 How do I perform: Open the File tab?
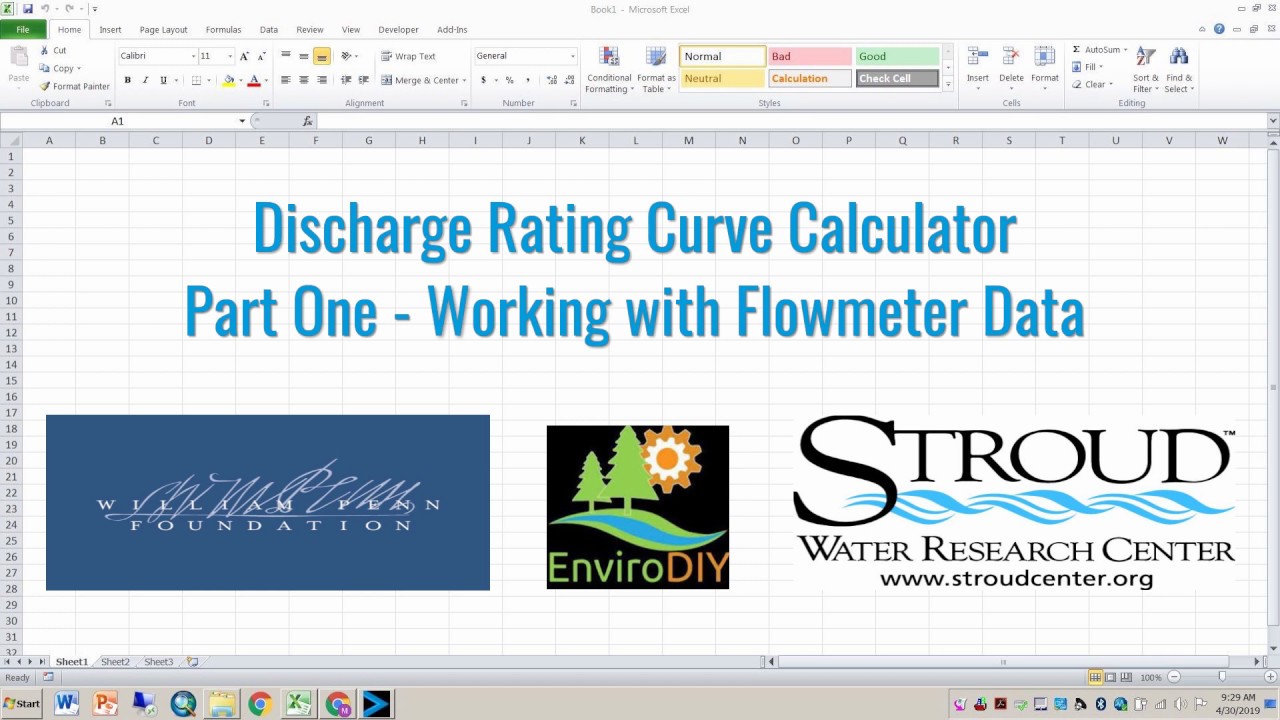coord(22,30)
